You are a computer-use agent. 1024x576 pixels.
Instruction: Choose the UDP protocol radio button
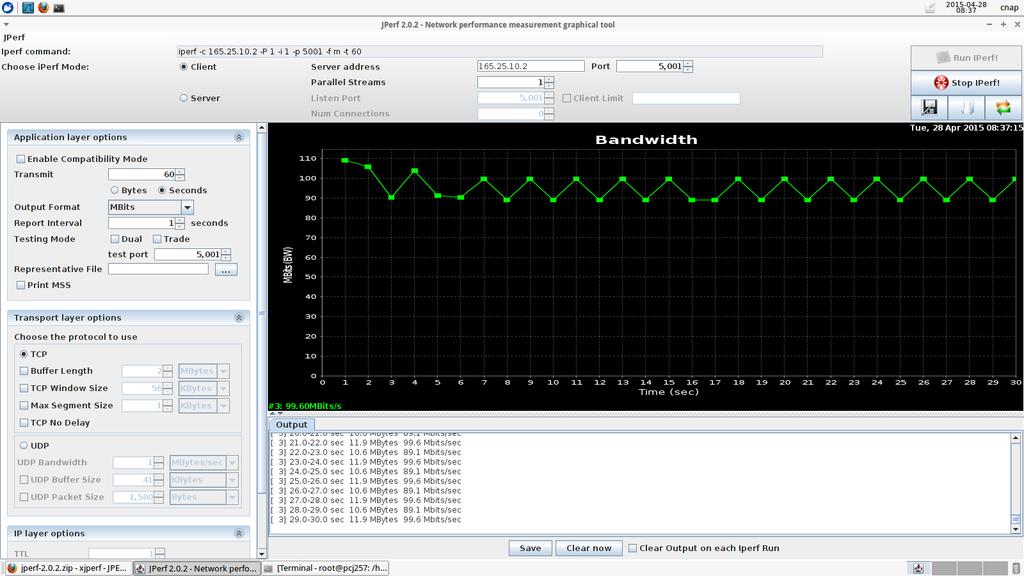click(x=24, y=445)
